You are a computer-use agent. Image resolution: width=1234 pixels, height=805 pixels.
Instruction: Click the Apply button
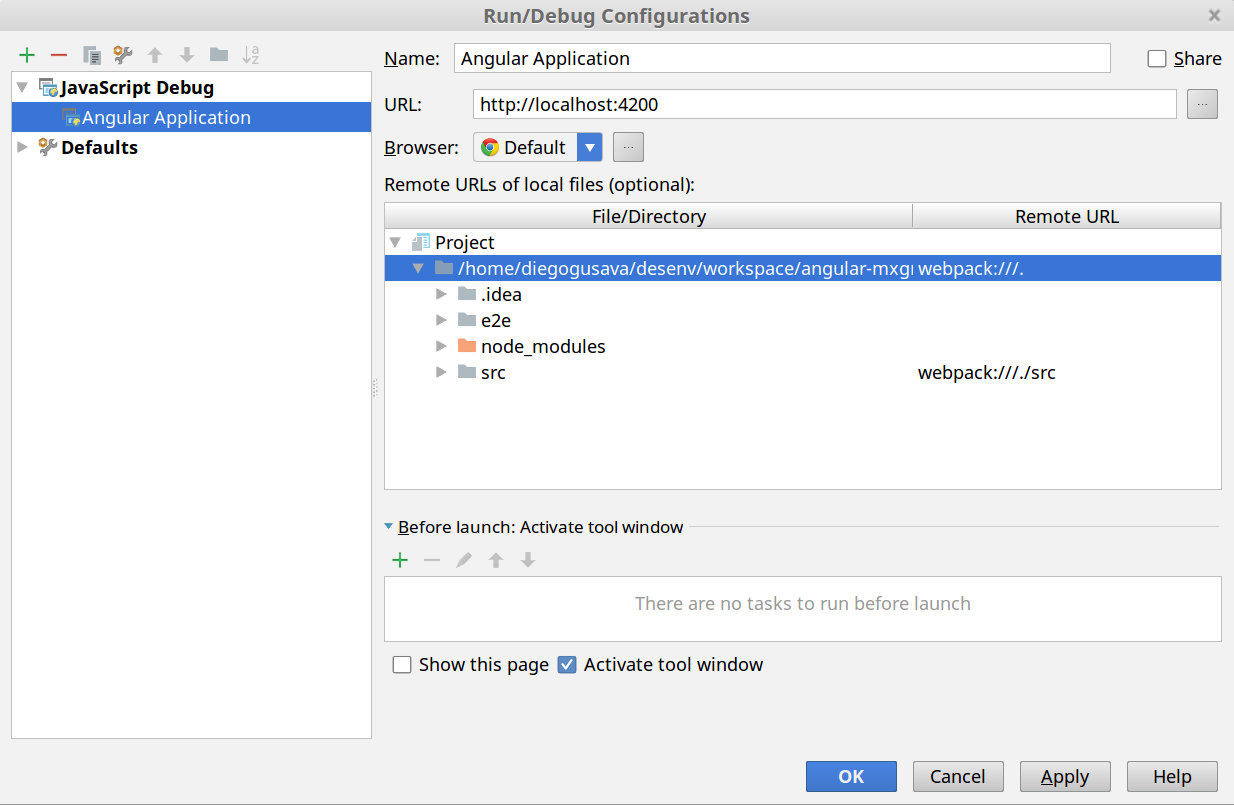click(1064, 776)
